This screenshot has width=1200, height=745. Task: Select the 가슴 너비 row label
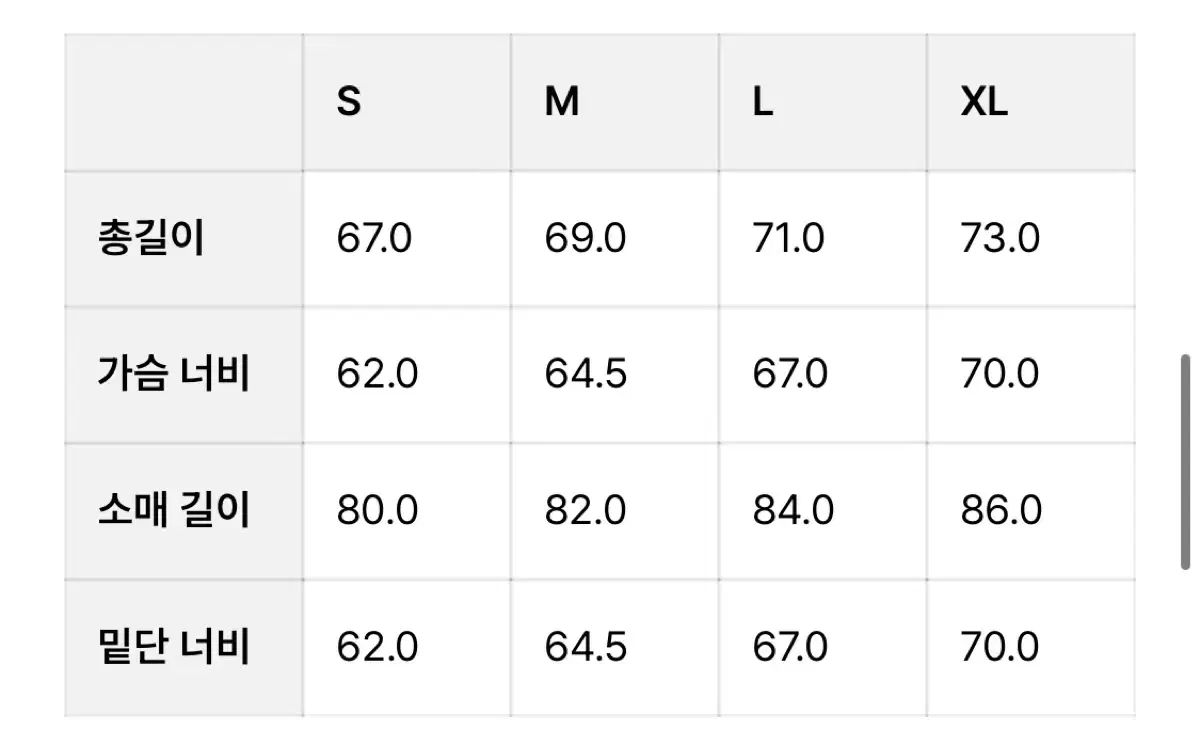(174, 374)
